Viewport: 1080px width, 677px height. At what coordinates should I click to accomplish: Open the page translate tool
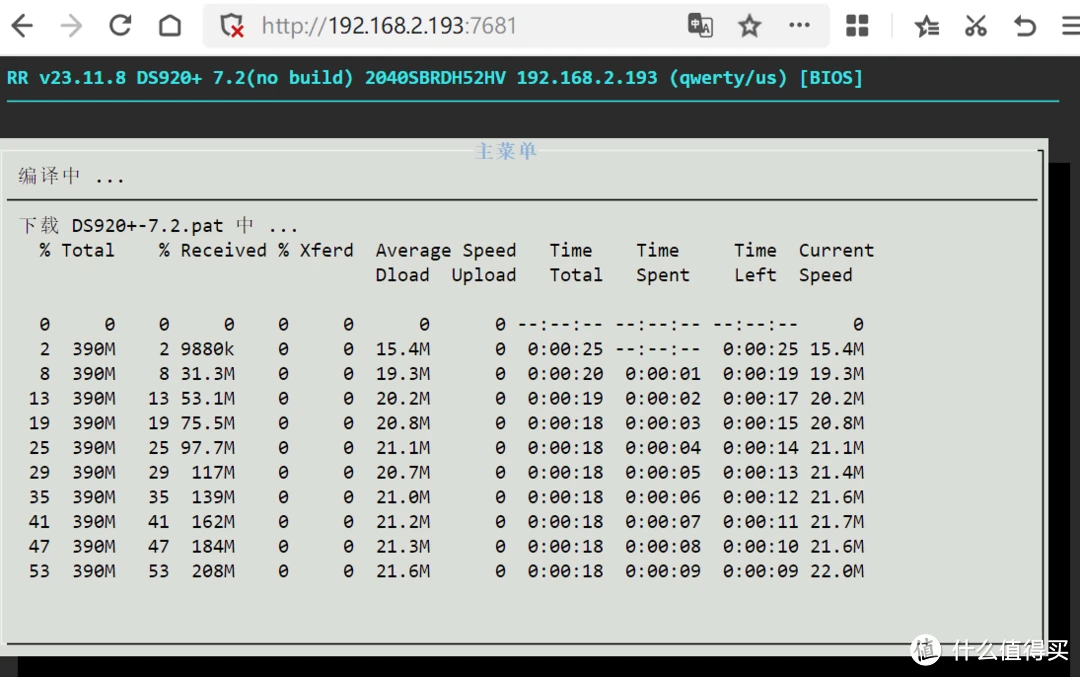tap(700, 25)
